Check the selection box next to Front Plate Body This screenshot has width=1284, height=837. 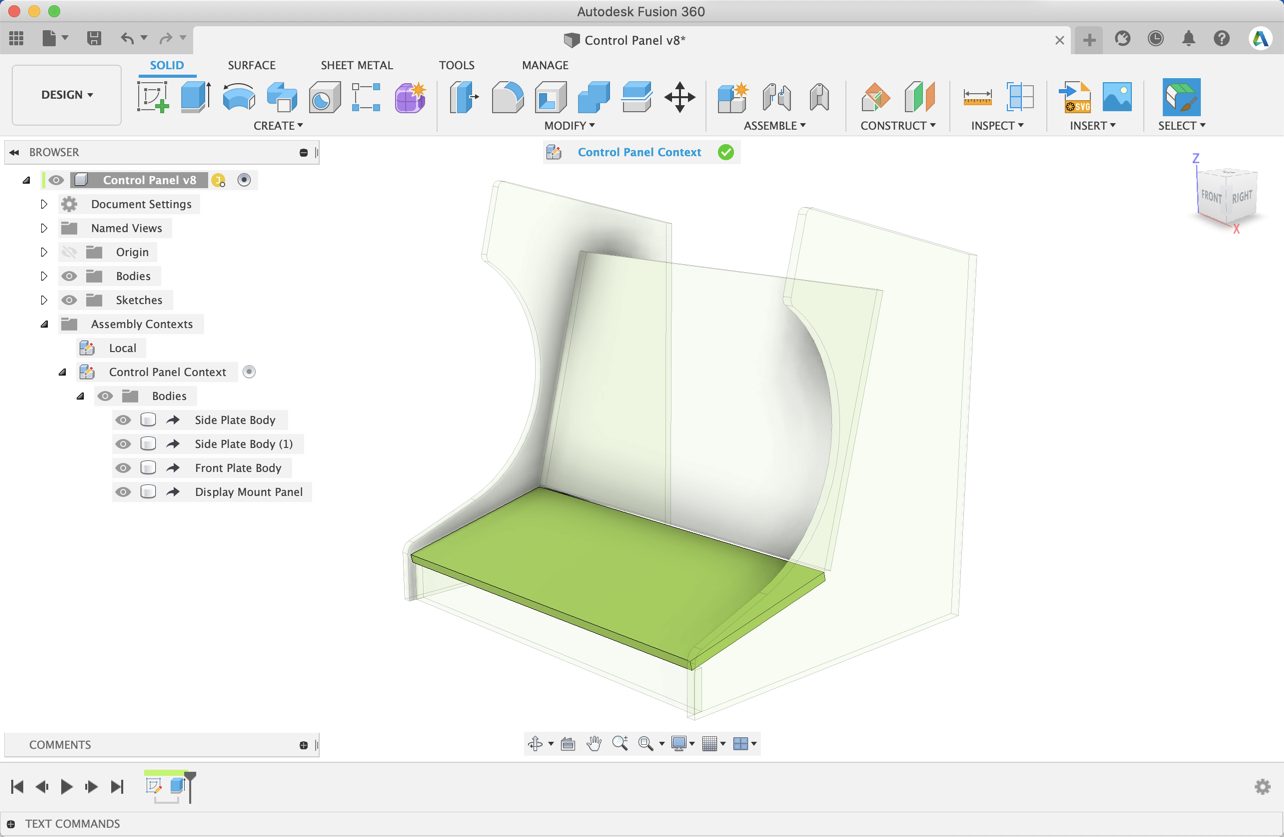[148, 467]
